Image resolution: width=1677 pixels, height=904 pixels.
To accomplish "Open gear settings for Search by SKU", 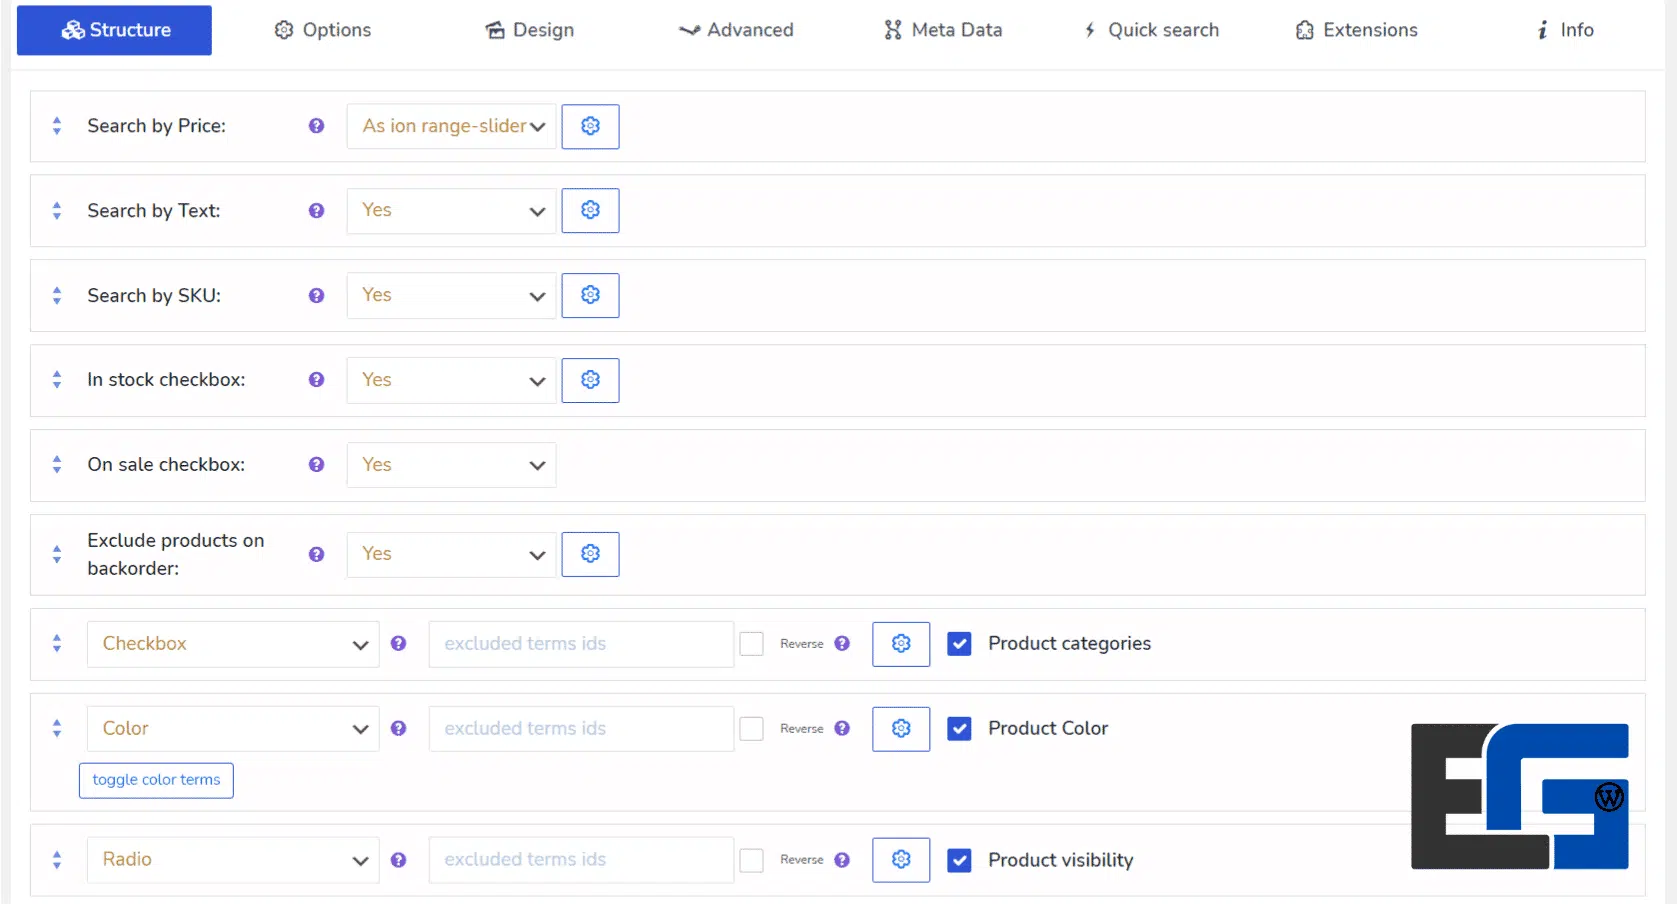I will 590,295.
